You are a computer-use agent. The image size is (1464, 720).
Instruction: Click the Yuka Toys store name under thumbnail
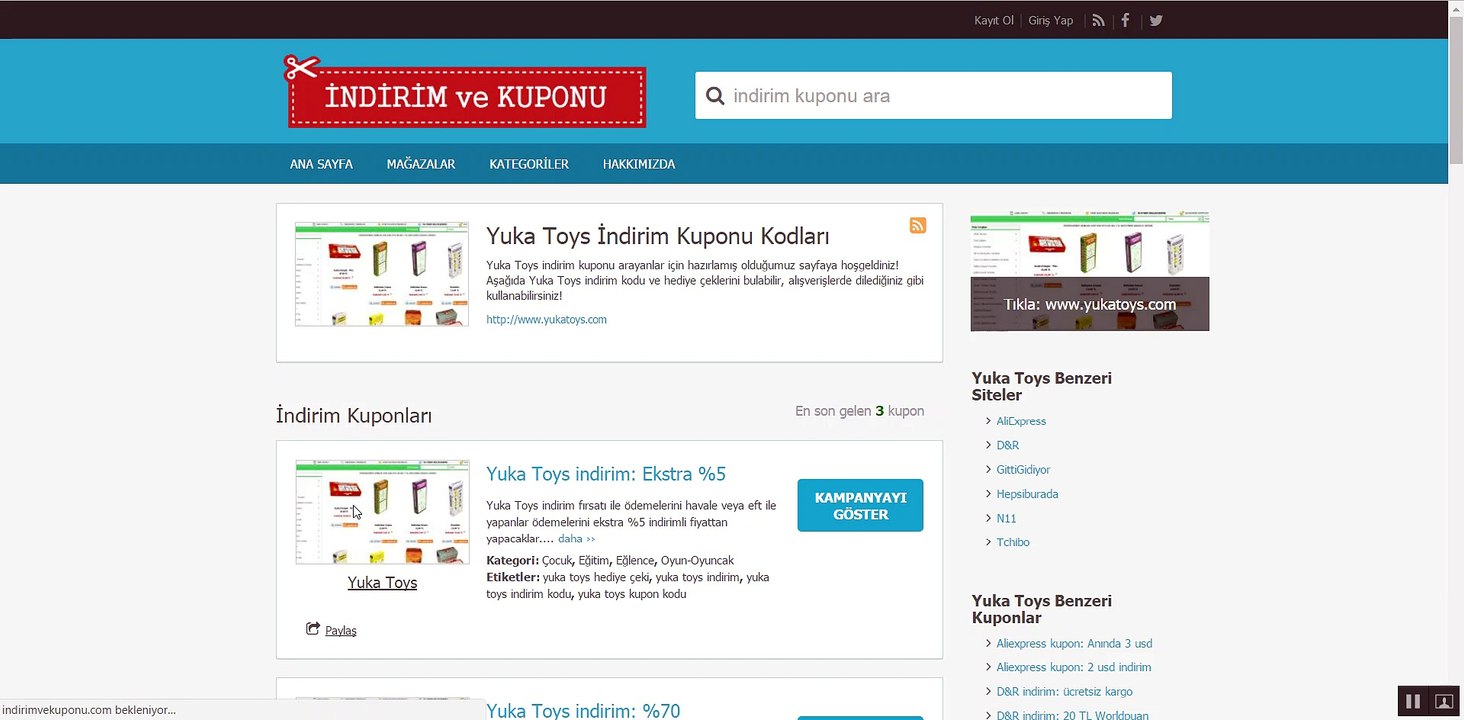382,583
